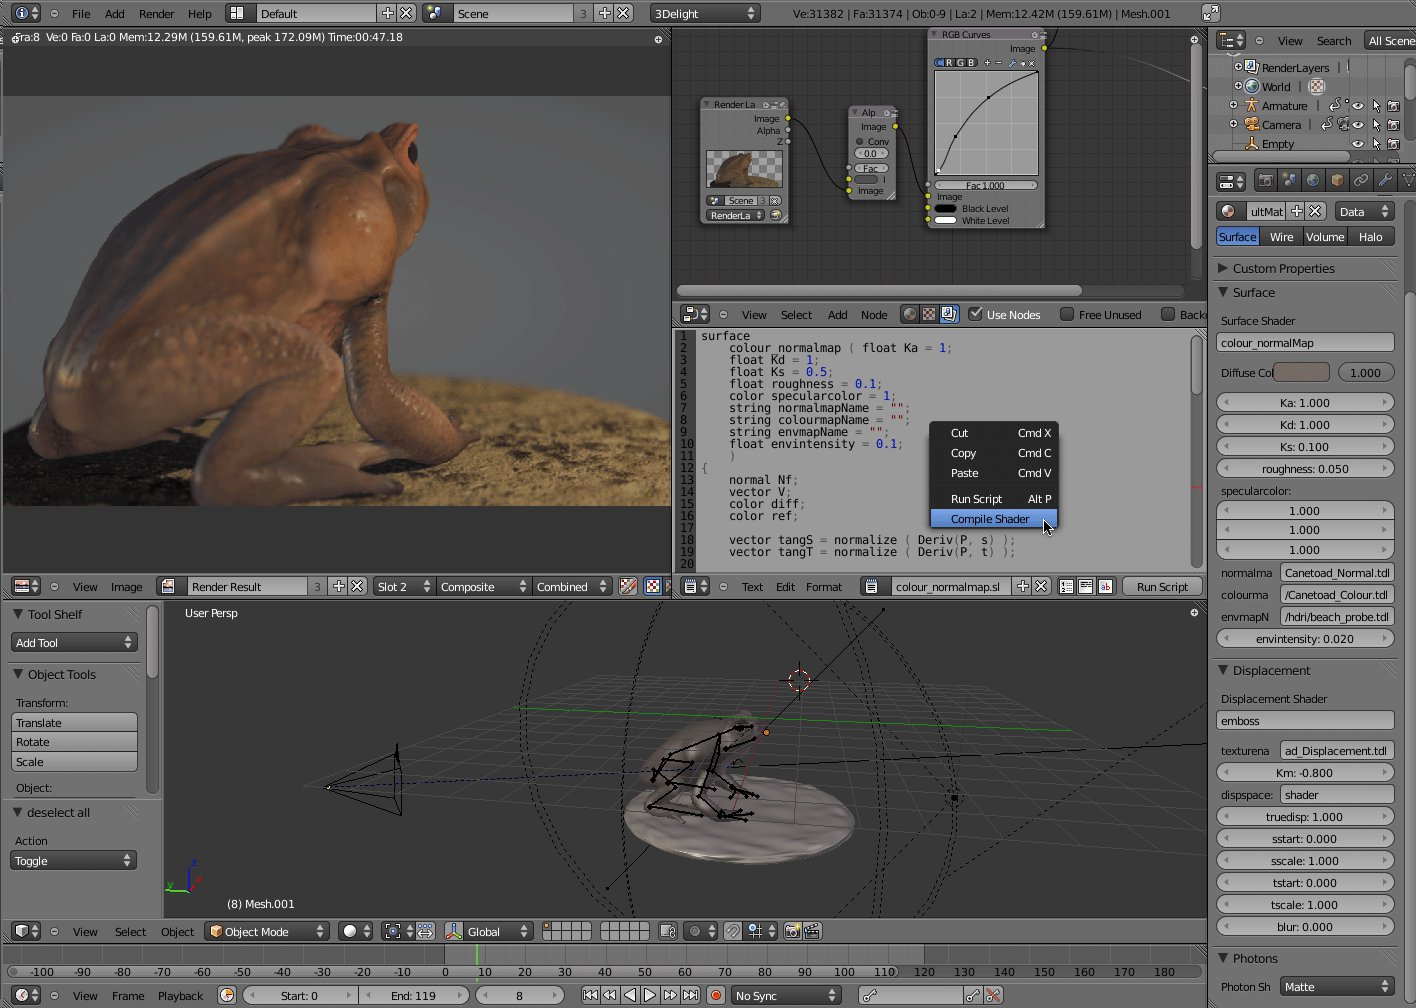Toggle line numbers in text editor

point(1067,587)
